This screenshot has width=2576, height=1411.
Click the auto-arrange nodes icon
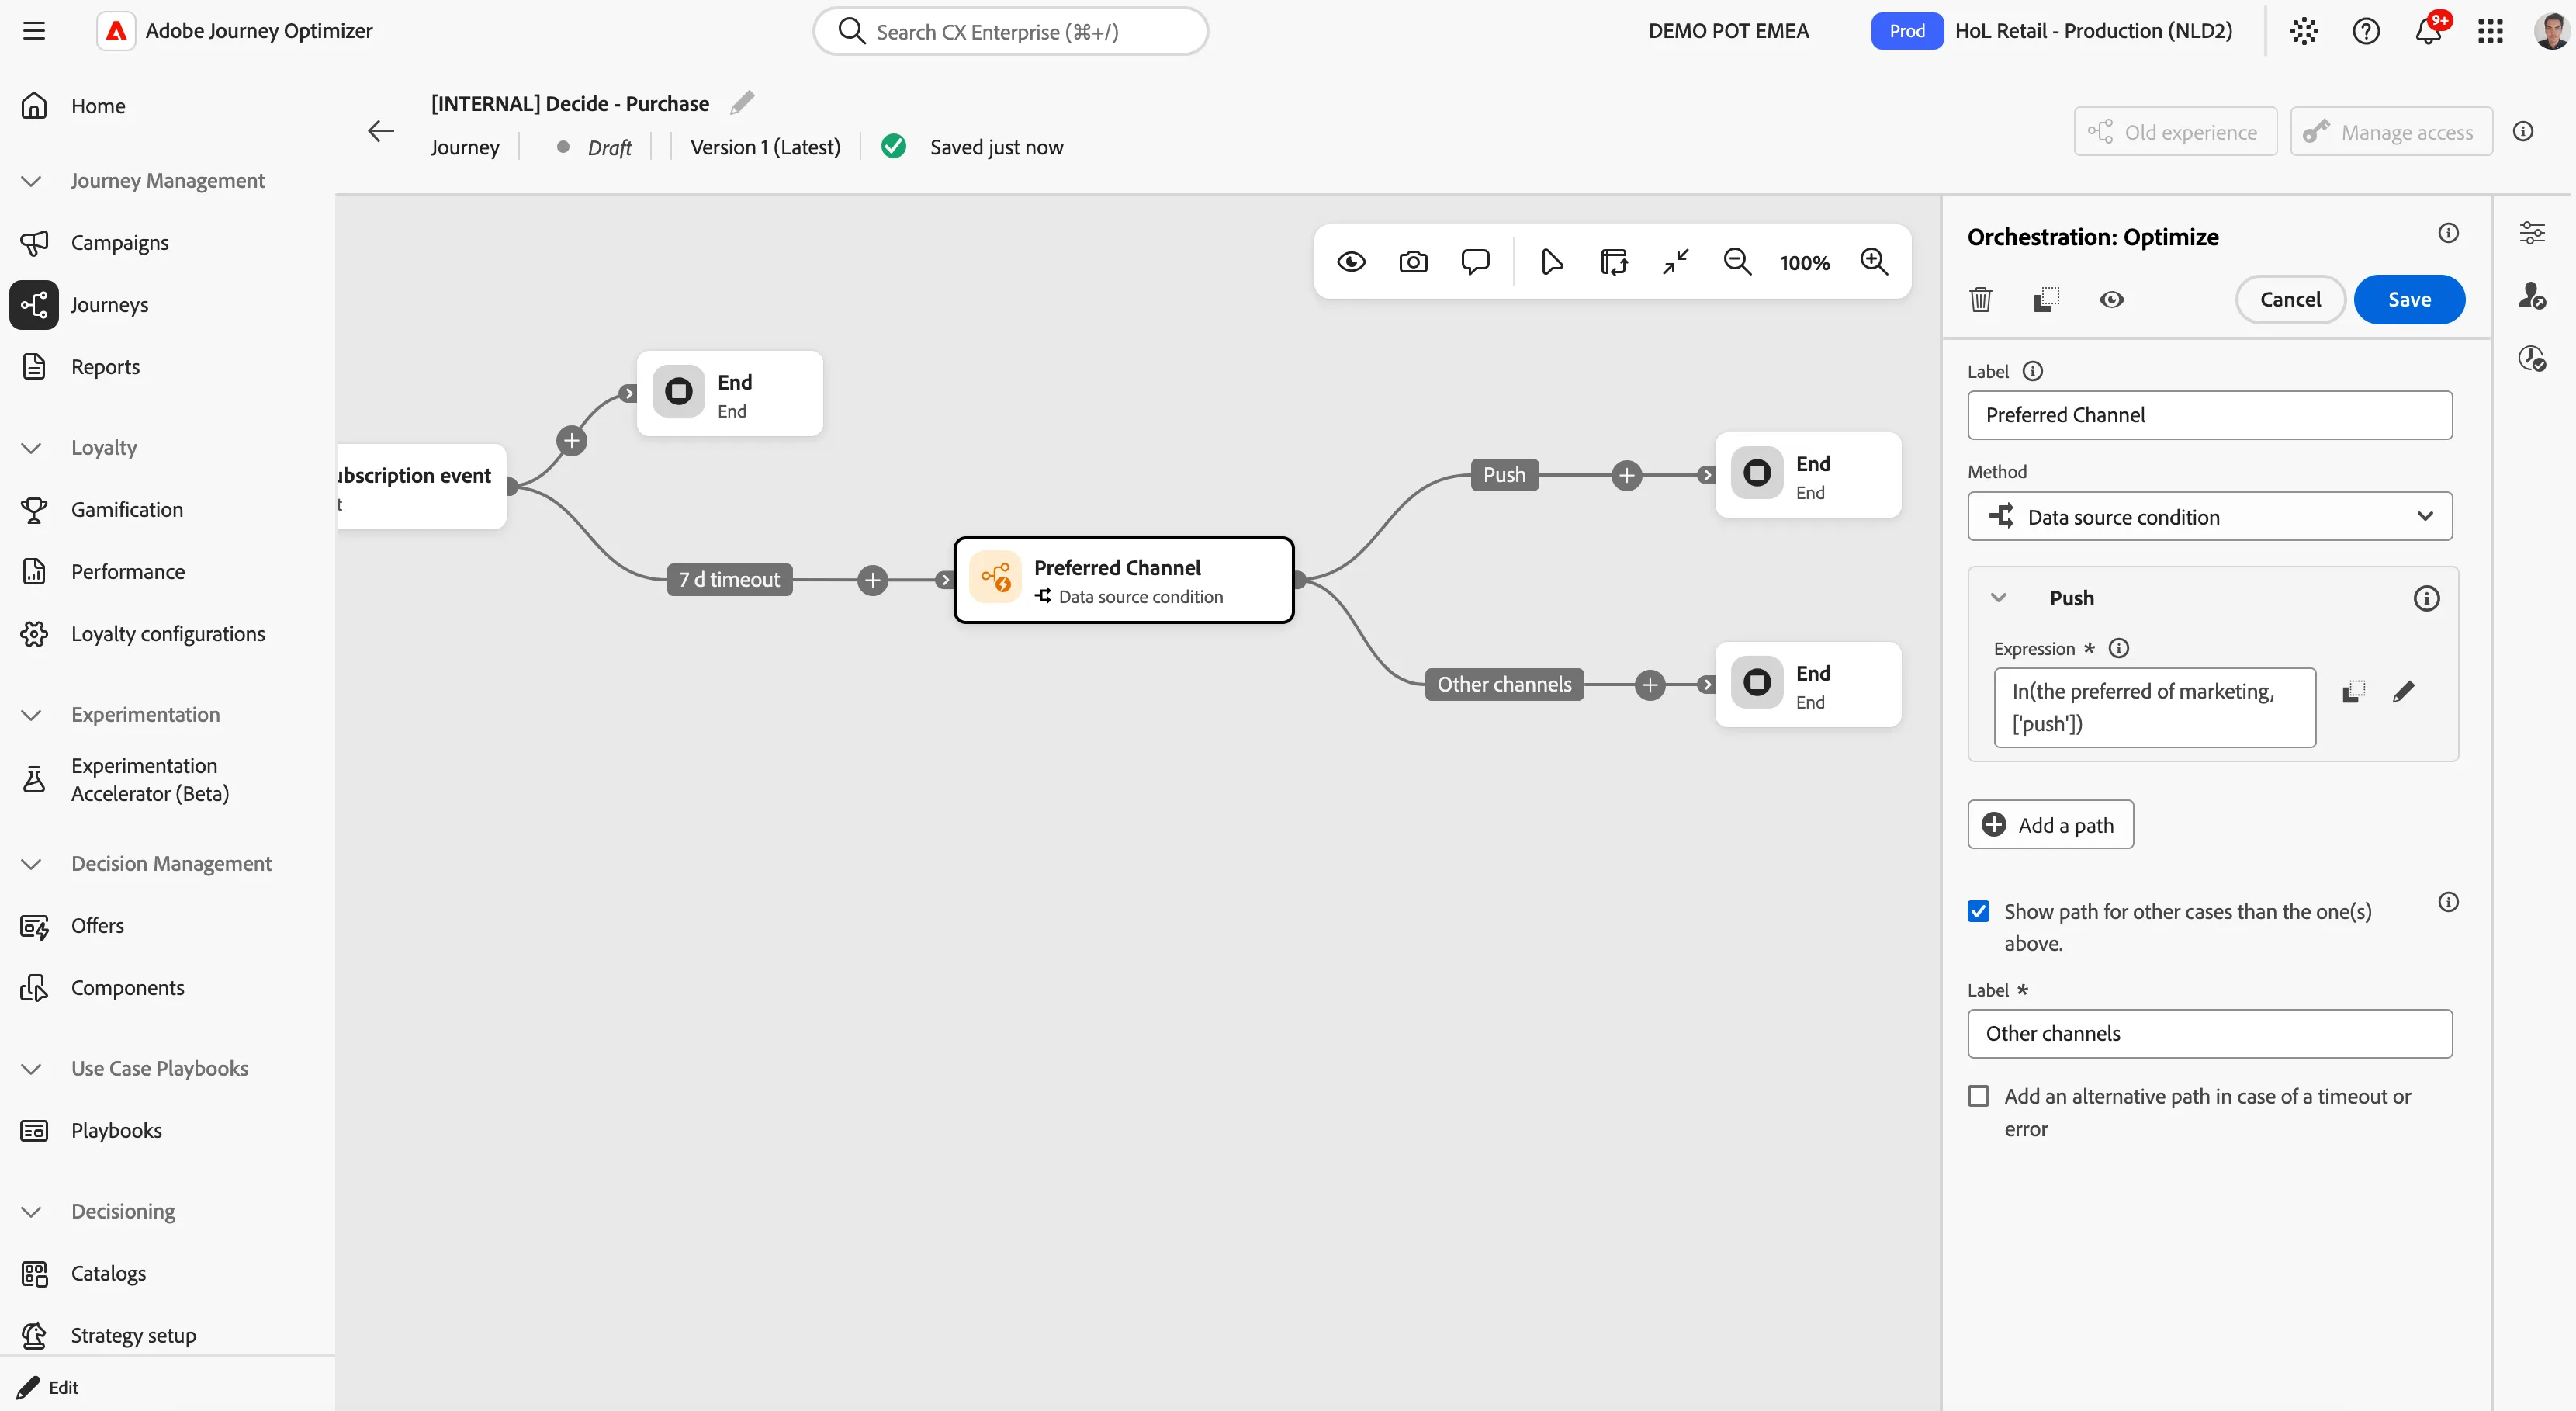pyautogui.click(x=1613, y=262)
